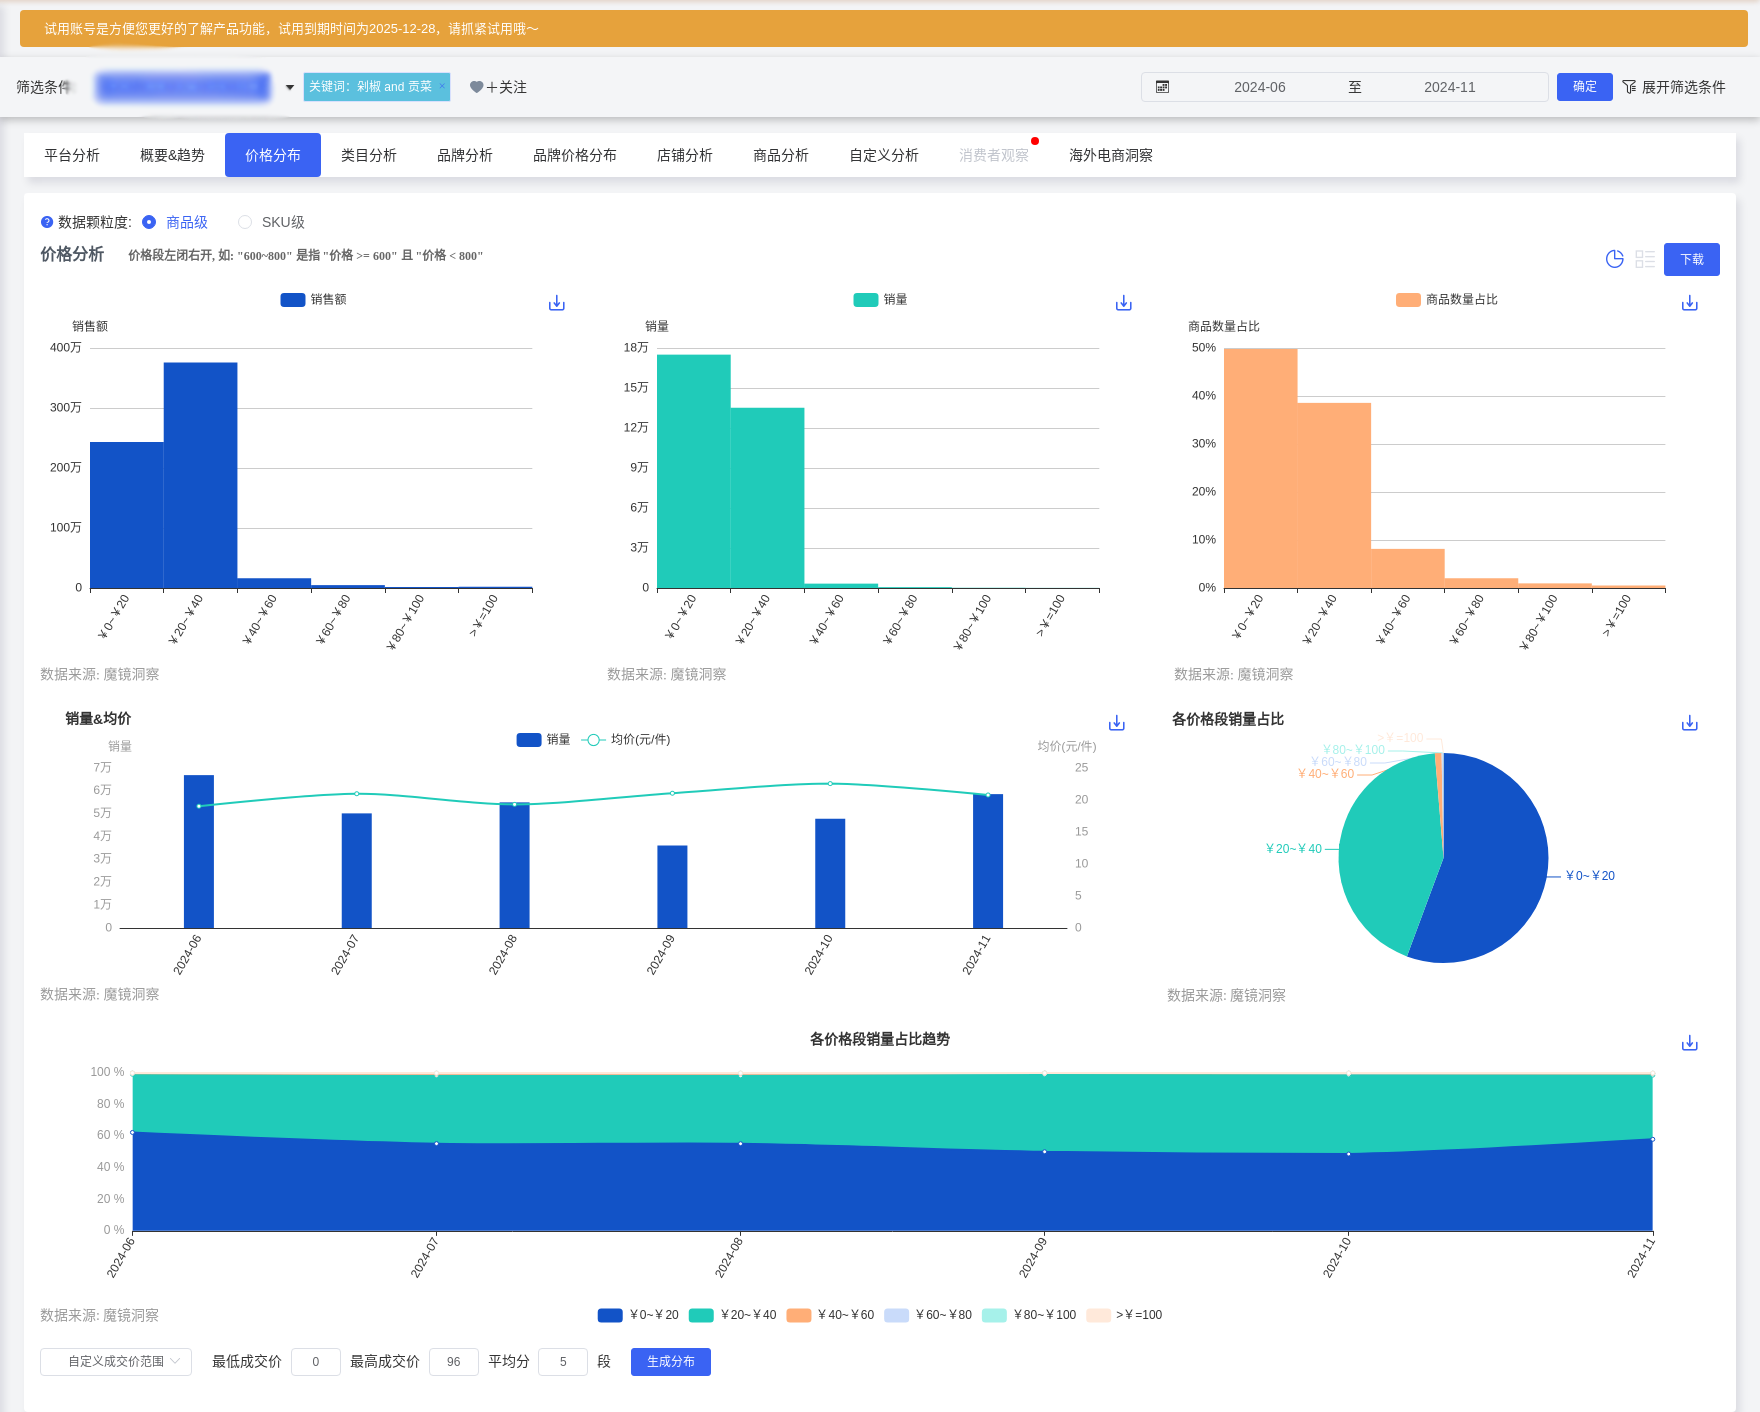This screenshot has width=1760, height=1412.
Task: Toggle 商品数量占比 legend series
Action: pos(1446,299)
